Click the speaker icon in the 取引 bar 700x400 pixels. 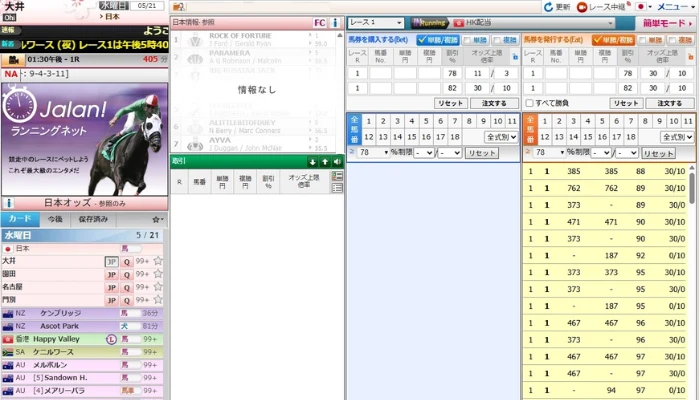pos(337,160)
